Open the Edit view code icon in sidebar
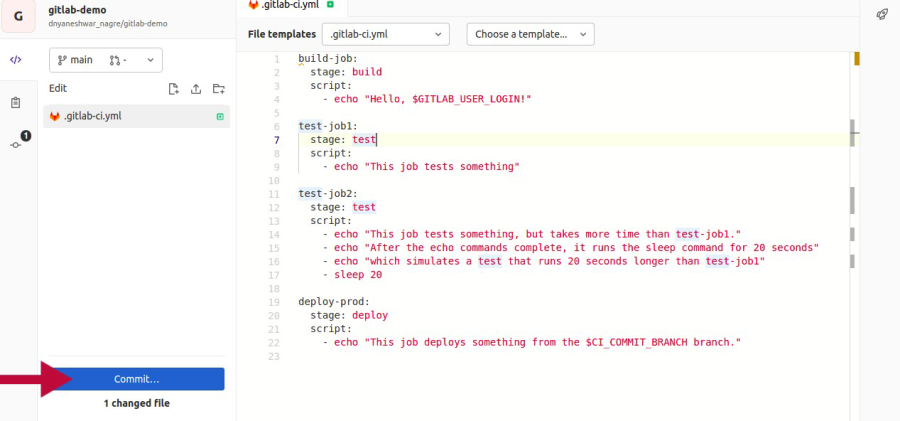Screen dimensions: 900x421 pos(16,60)
